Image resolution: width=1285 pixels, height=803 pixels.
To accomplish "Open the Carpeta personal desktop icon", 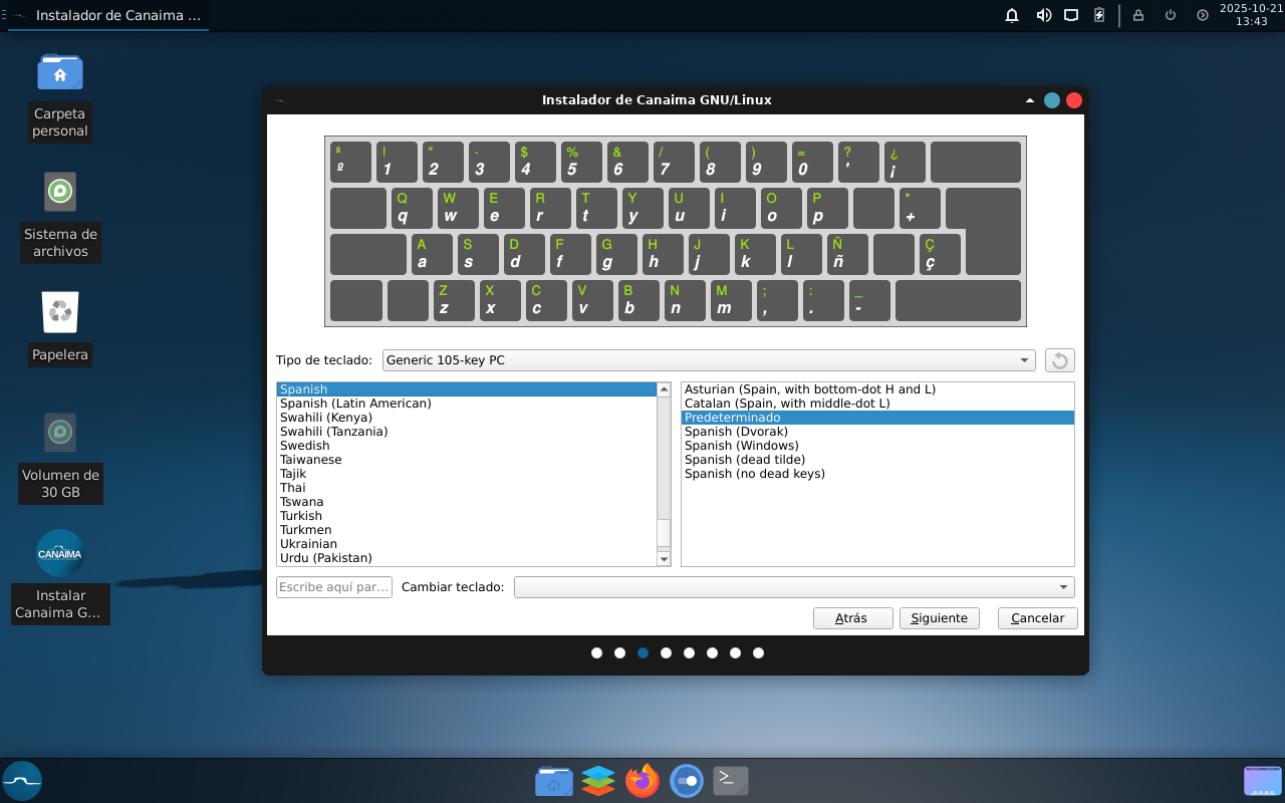I will click(x=60, y=72).
